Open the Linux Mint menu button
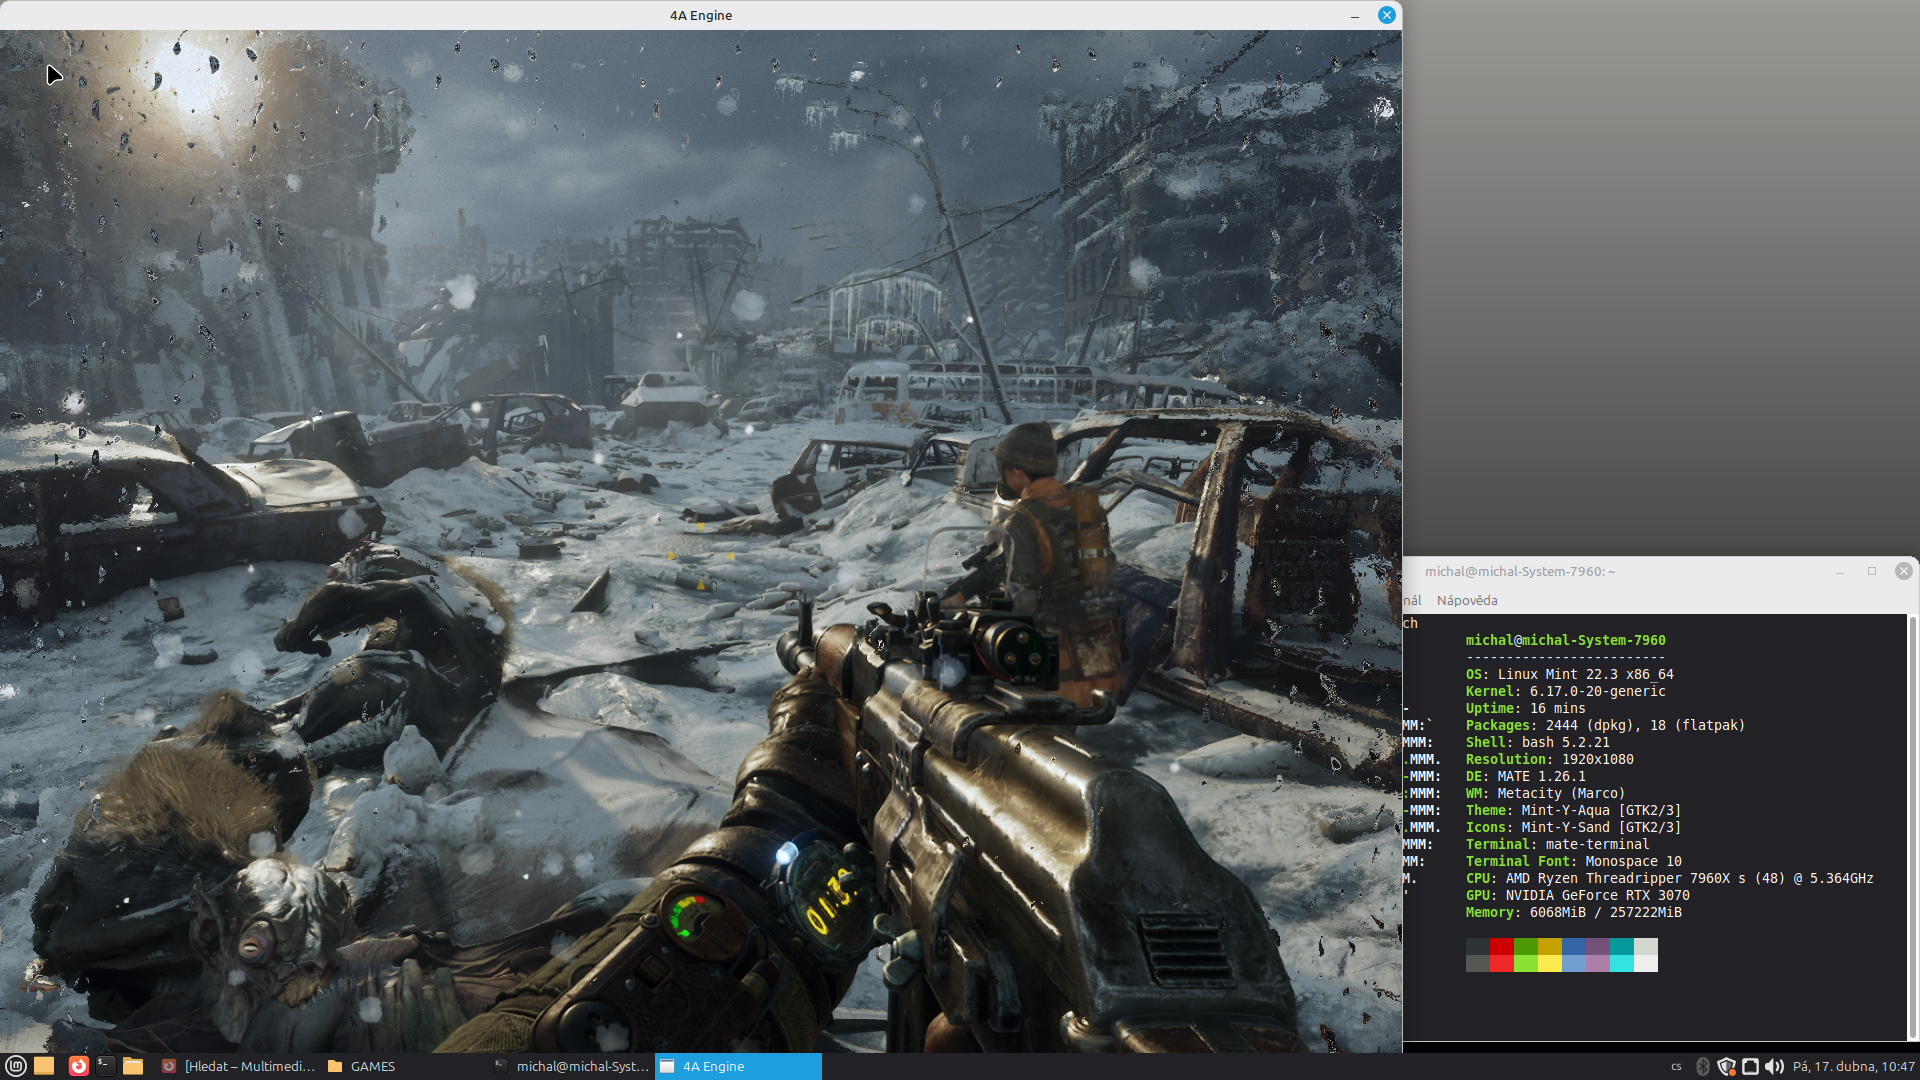The width and height of the screenshot is (1920, 1080). pos(15,1066)
